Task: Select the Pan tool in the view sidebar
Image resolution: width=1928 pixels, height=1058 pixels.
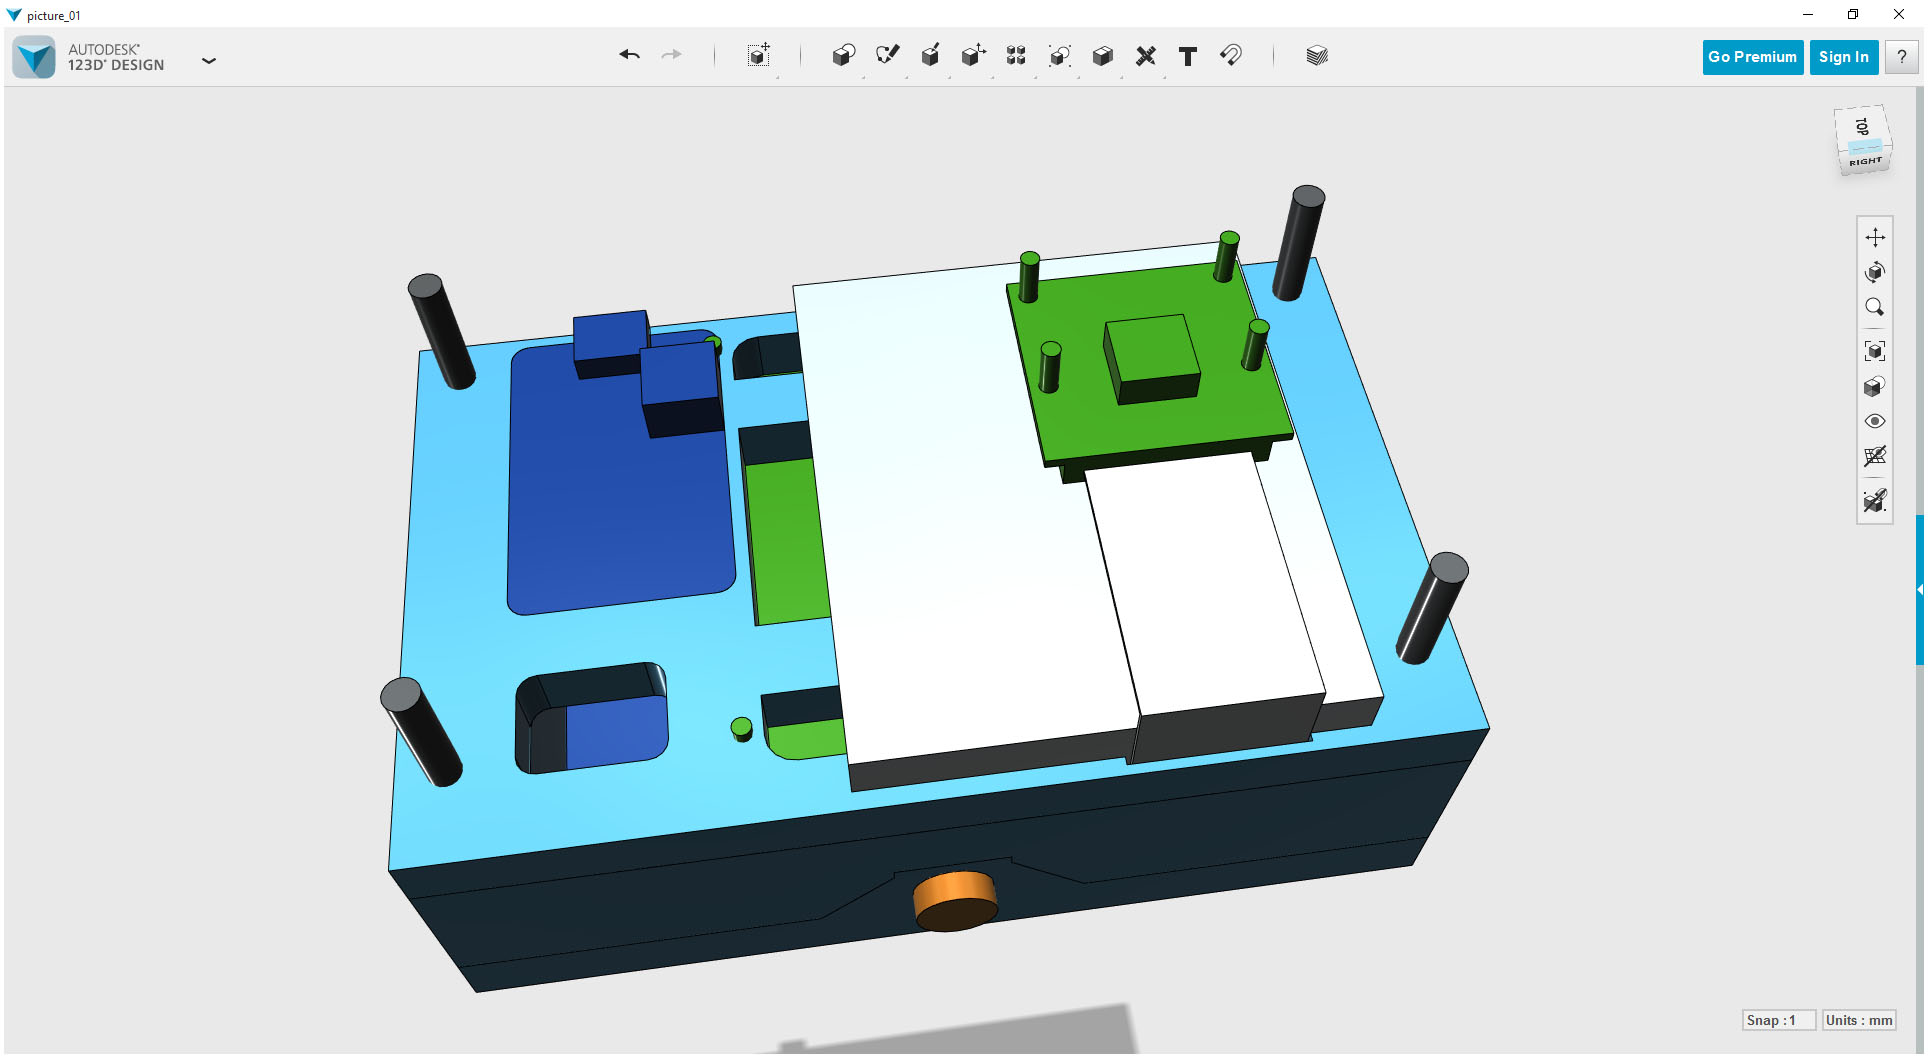Action: point(1876,237)
